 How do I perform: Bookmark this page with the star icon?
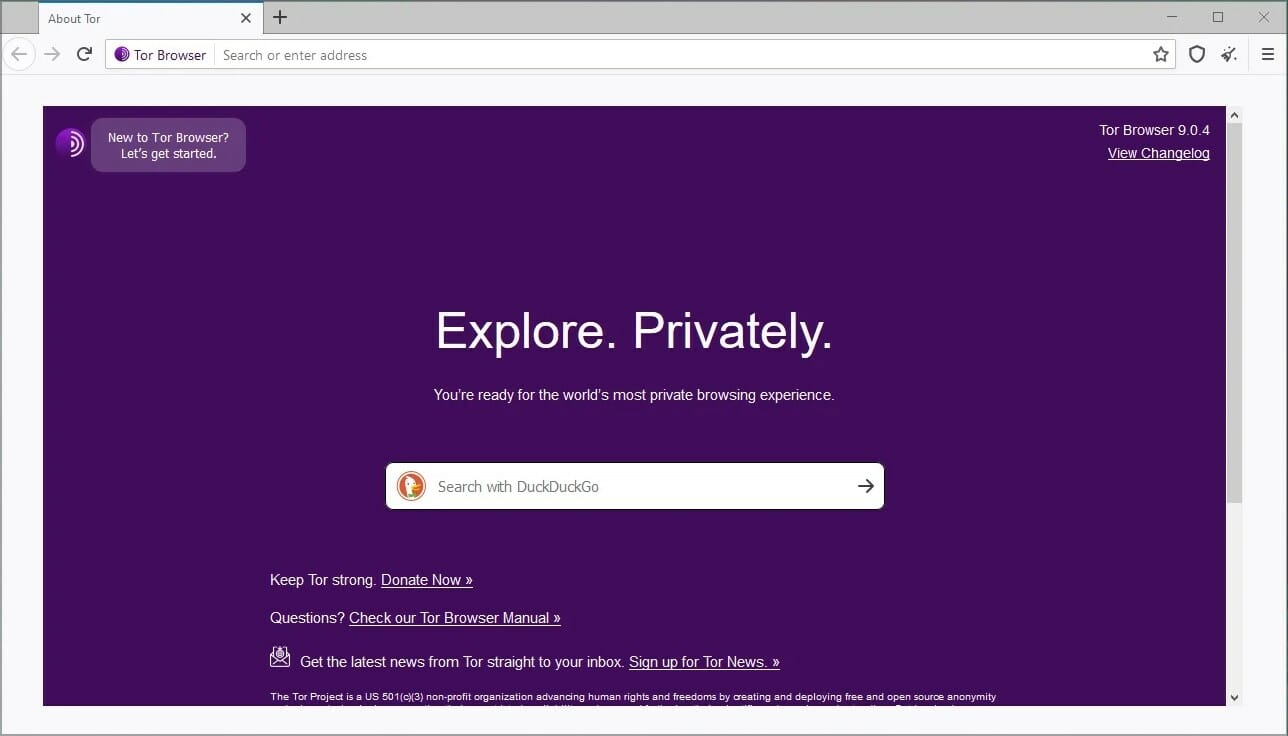[x=1160, y=55]
